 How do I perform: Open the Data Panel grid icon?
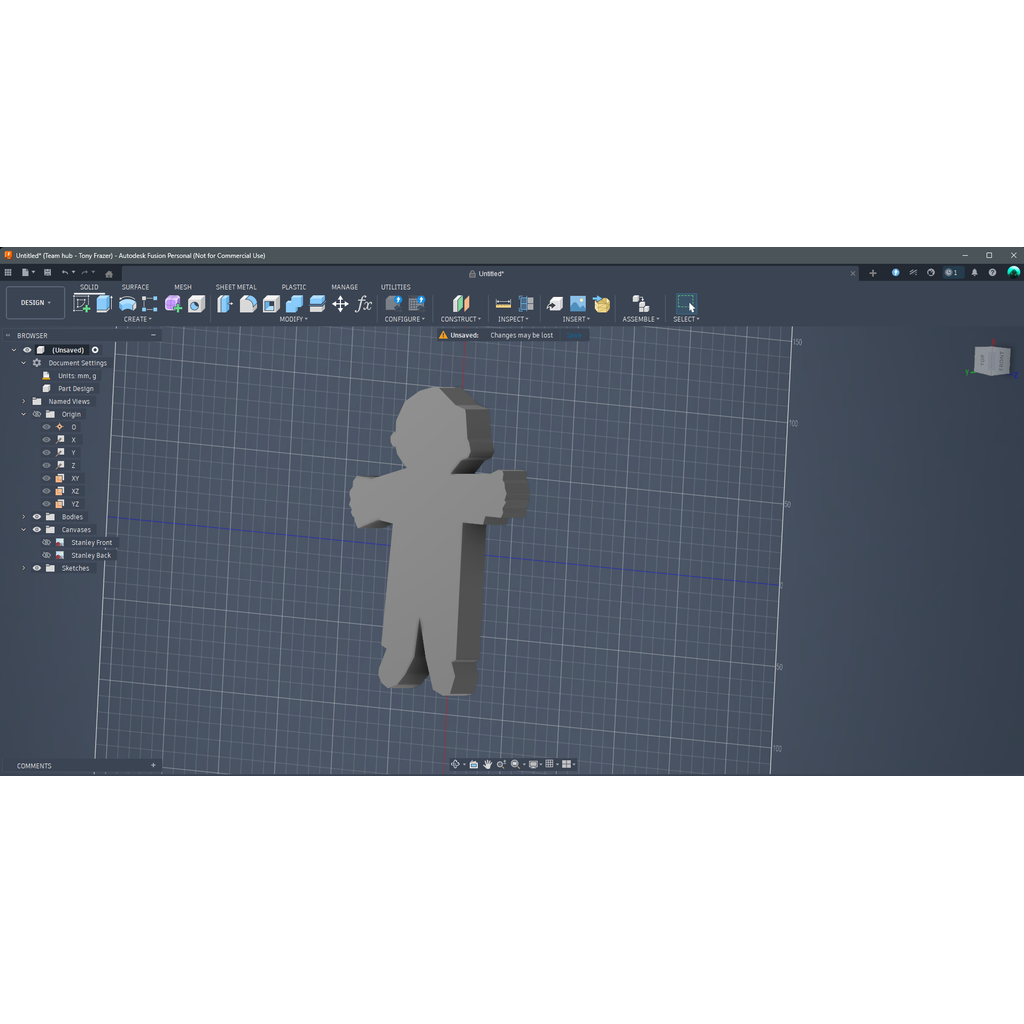coord(8,272)
